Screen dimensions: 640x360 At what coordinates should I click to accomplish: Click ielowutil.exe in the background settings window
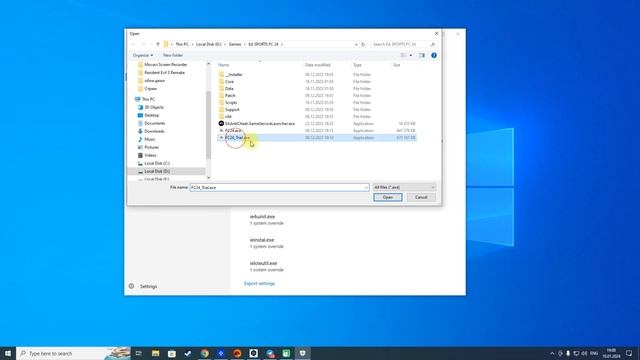(263, 263)
